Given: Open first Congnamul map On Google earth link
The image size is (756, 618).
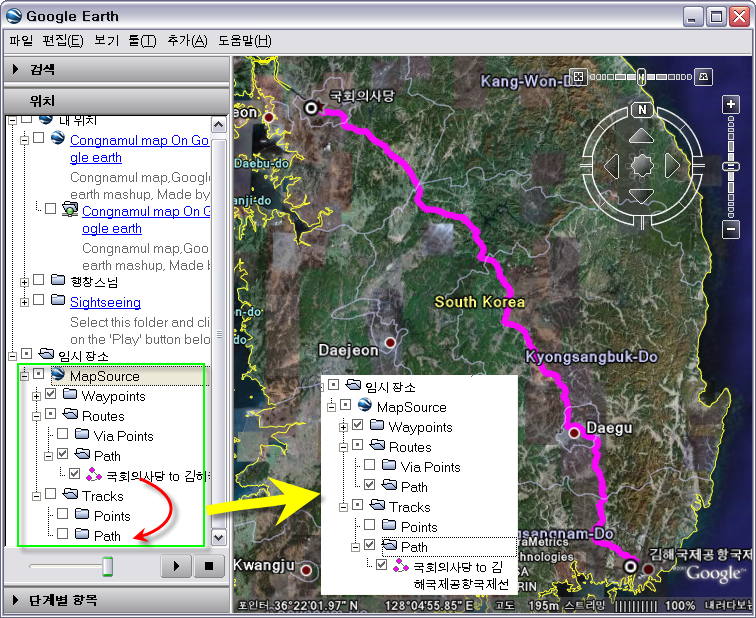Looking at the screenshot, I should point(139,148).
